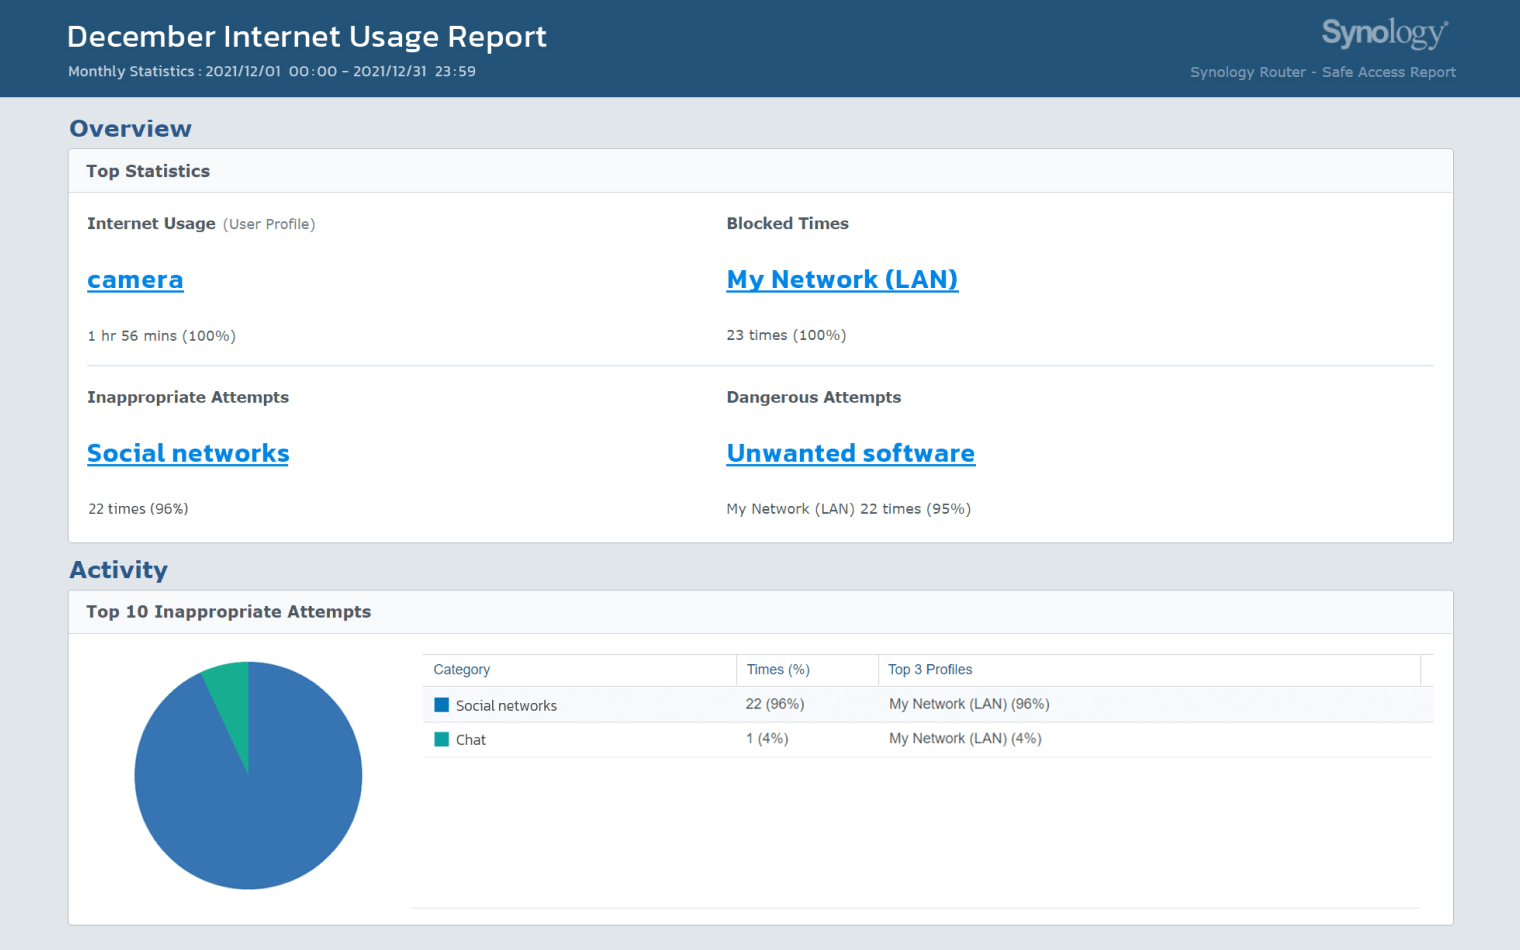1520x950 pixels.
Task: Click the Top 10 Inappropriate Attempts header
Action: click(x=228, y=611)
